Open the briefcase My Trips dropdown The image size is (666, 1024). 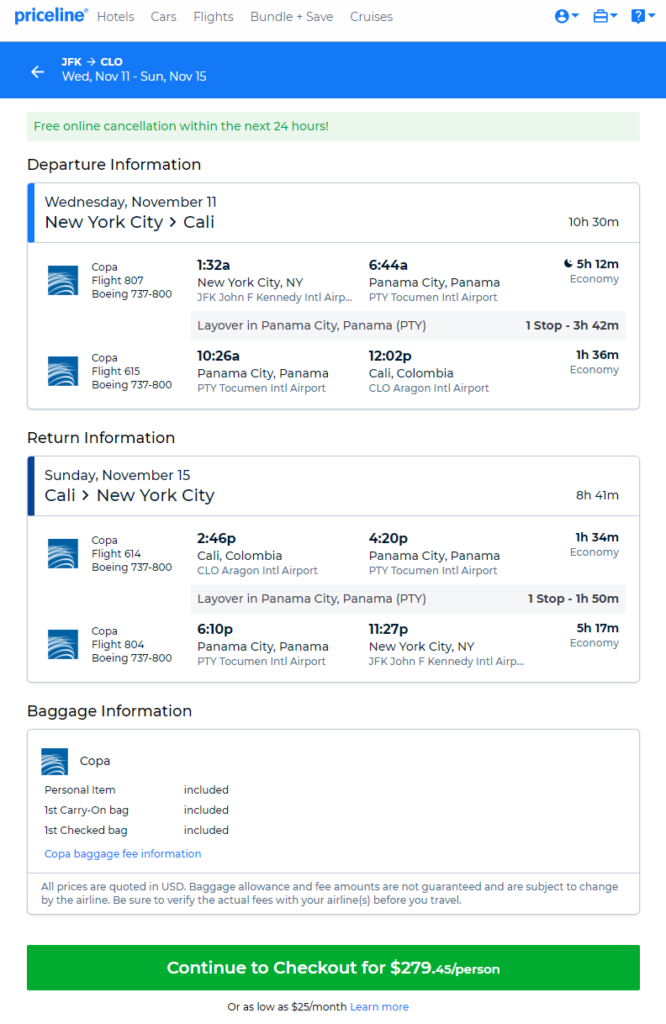pos(605,16)
